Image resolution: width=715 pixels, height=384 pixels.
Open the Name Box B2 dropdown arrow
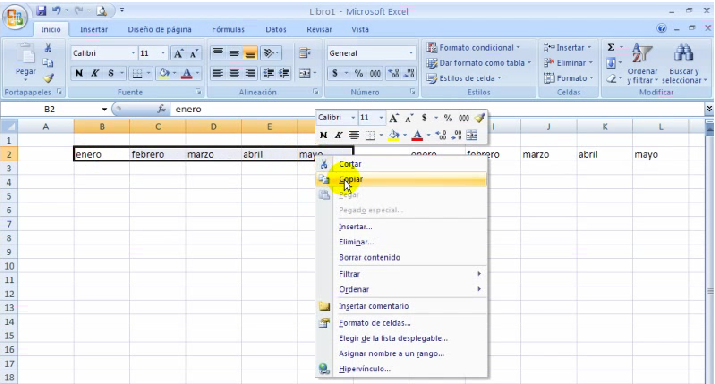(104, 109)
